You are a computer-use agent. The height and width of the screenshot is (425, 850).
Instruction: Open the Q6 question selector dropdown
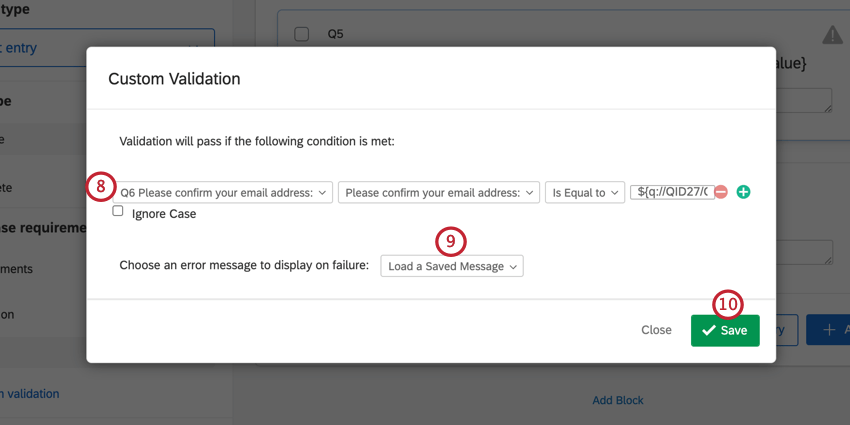pos(223,192)
